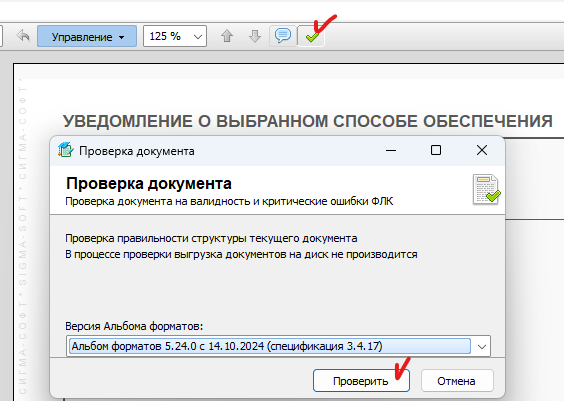Click the document-with-checkmark icon in dialog header
Image resolution: width=564 pixels, height=401 pixels.
tap(487, 189)
